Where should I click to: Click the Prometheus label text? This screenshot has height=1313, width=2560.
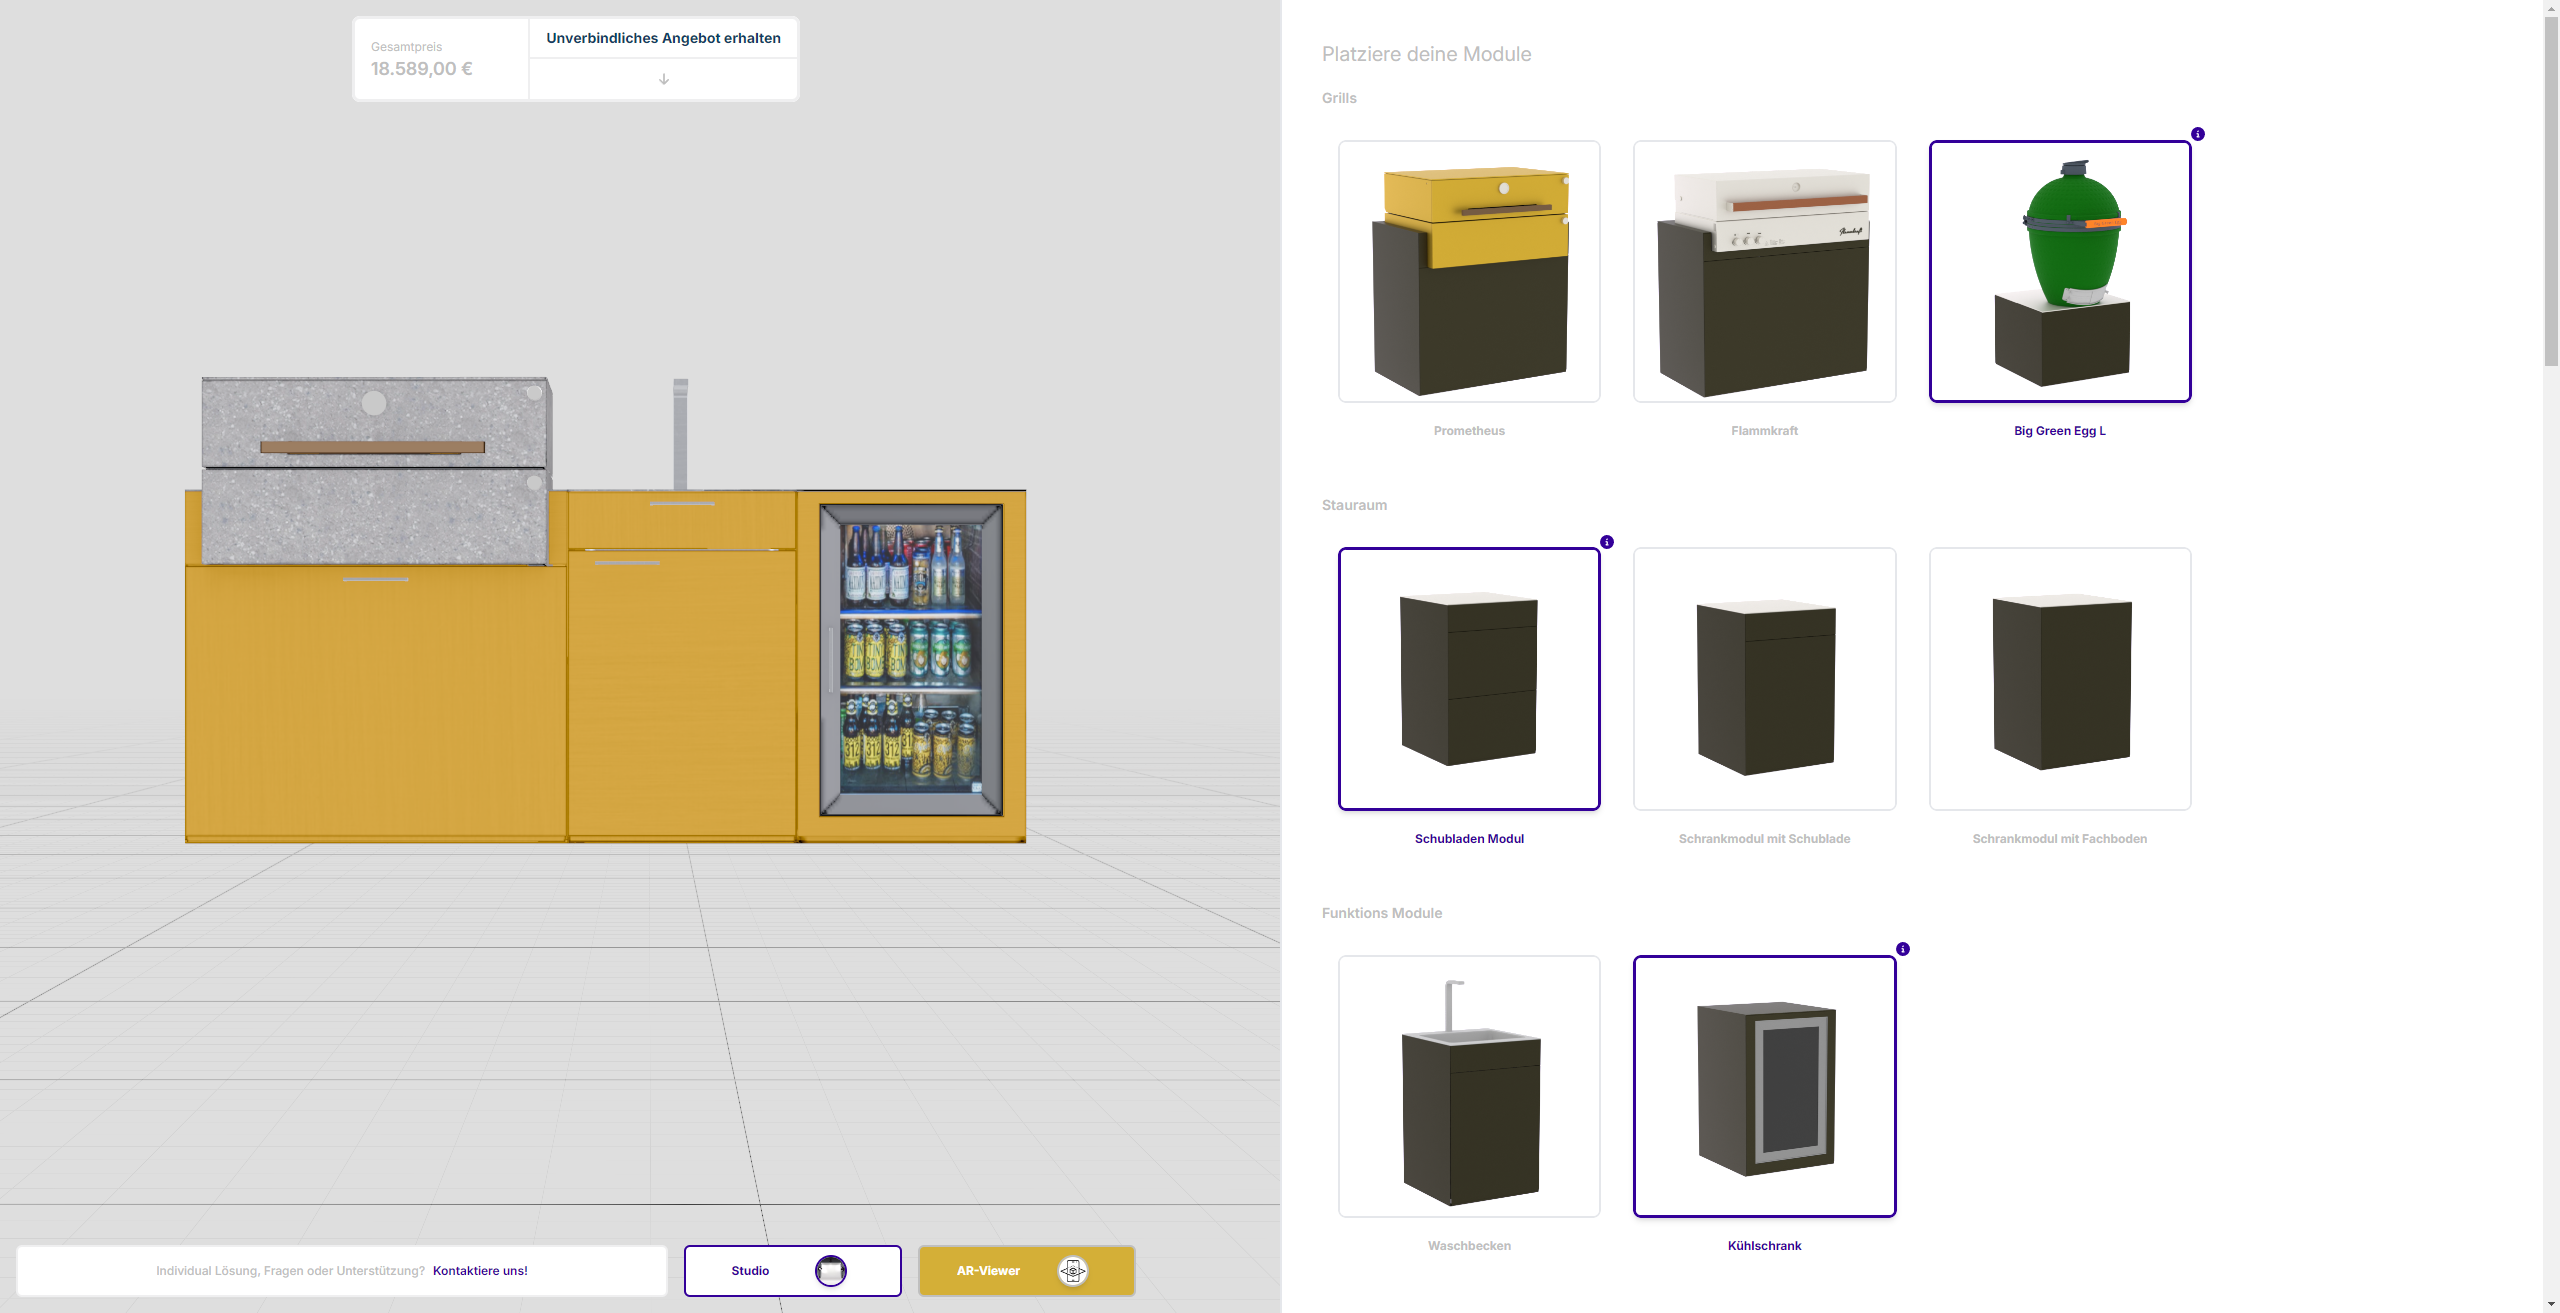click(x=1469, y=431)
